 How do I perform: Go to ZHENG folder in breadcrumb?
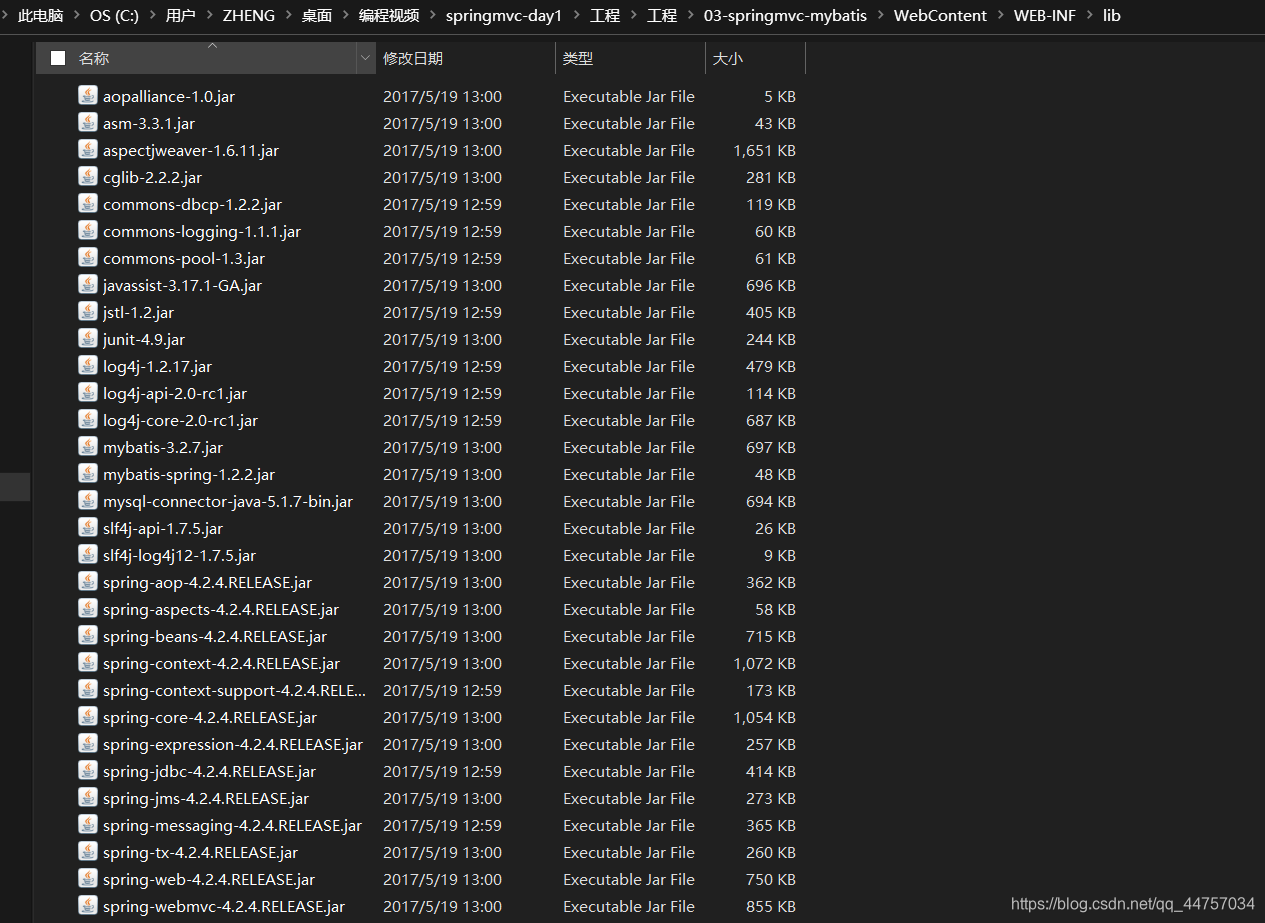pos(248,15)
